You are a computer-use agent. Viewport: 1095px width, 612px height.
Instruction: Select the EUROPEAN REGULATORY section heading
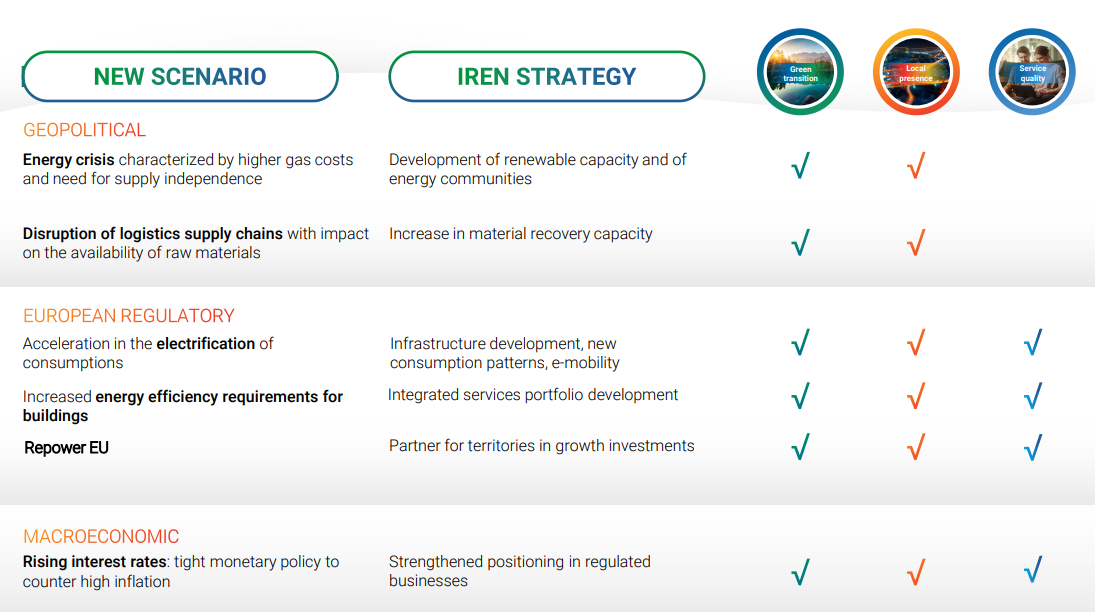coord(128,316)
